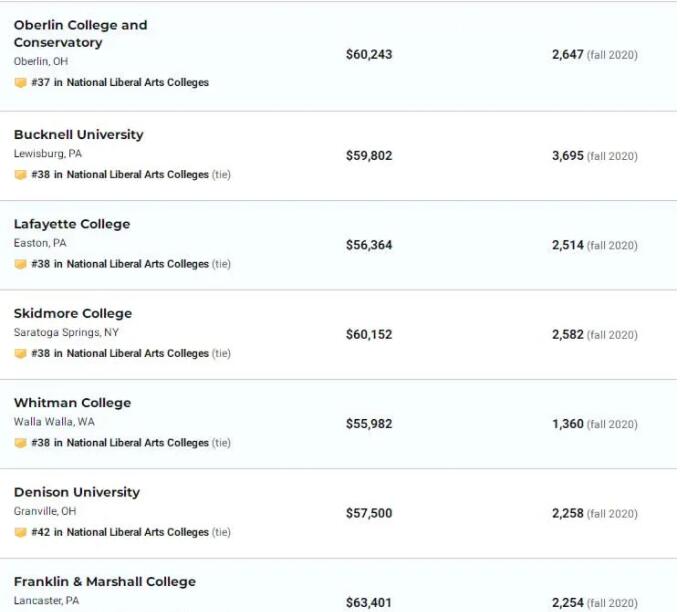Open the Skidmore College profile link
Image resolution: width=680 pixels, height=612 pixels.
(x=73, y=314)
